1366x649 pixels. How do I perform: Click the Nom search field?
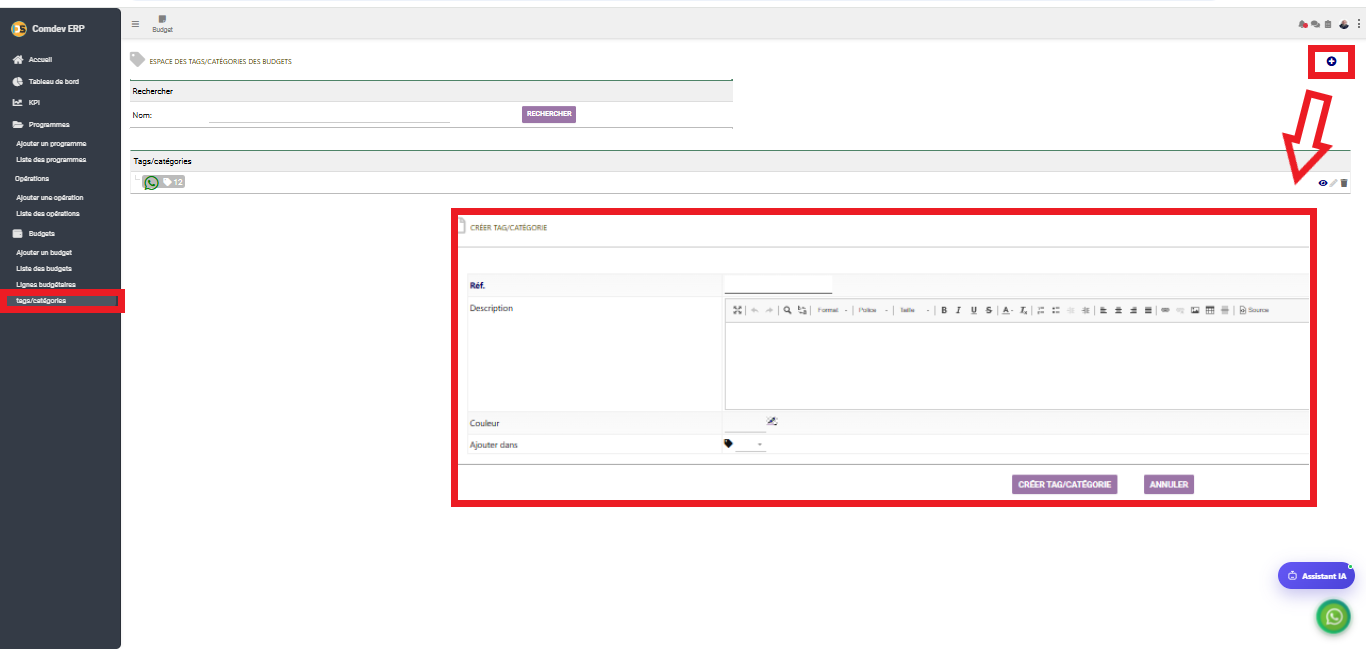coord(329,114)
